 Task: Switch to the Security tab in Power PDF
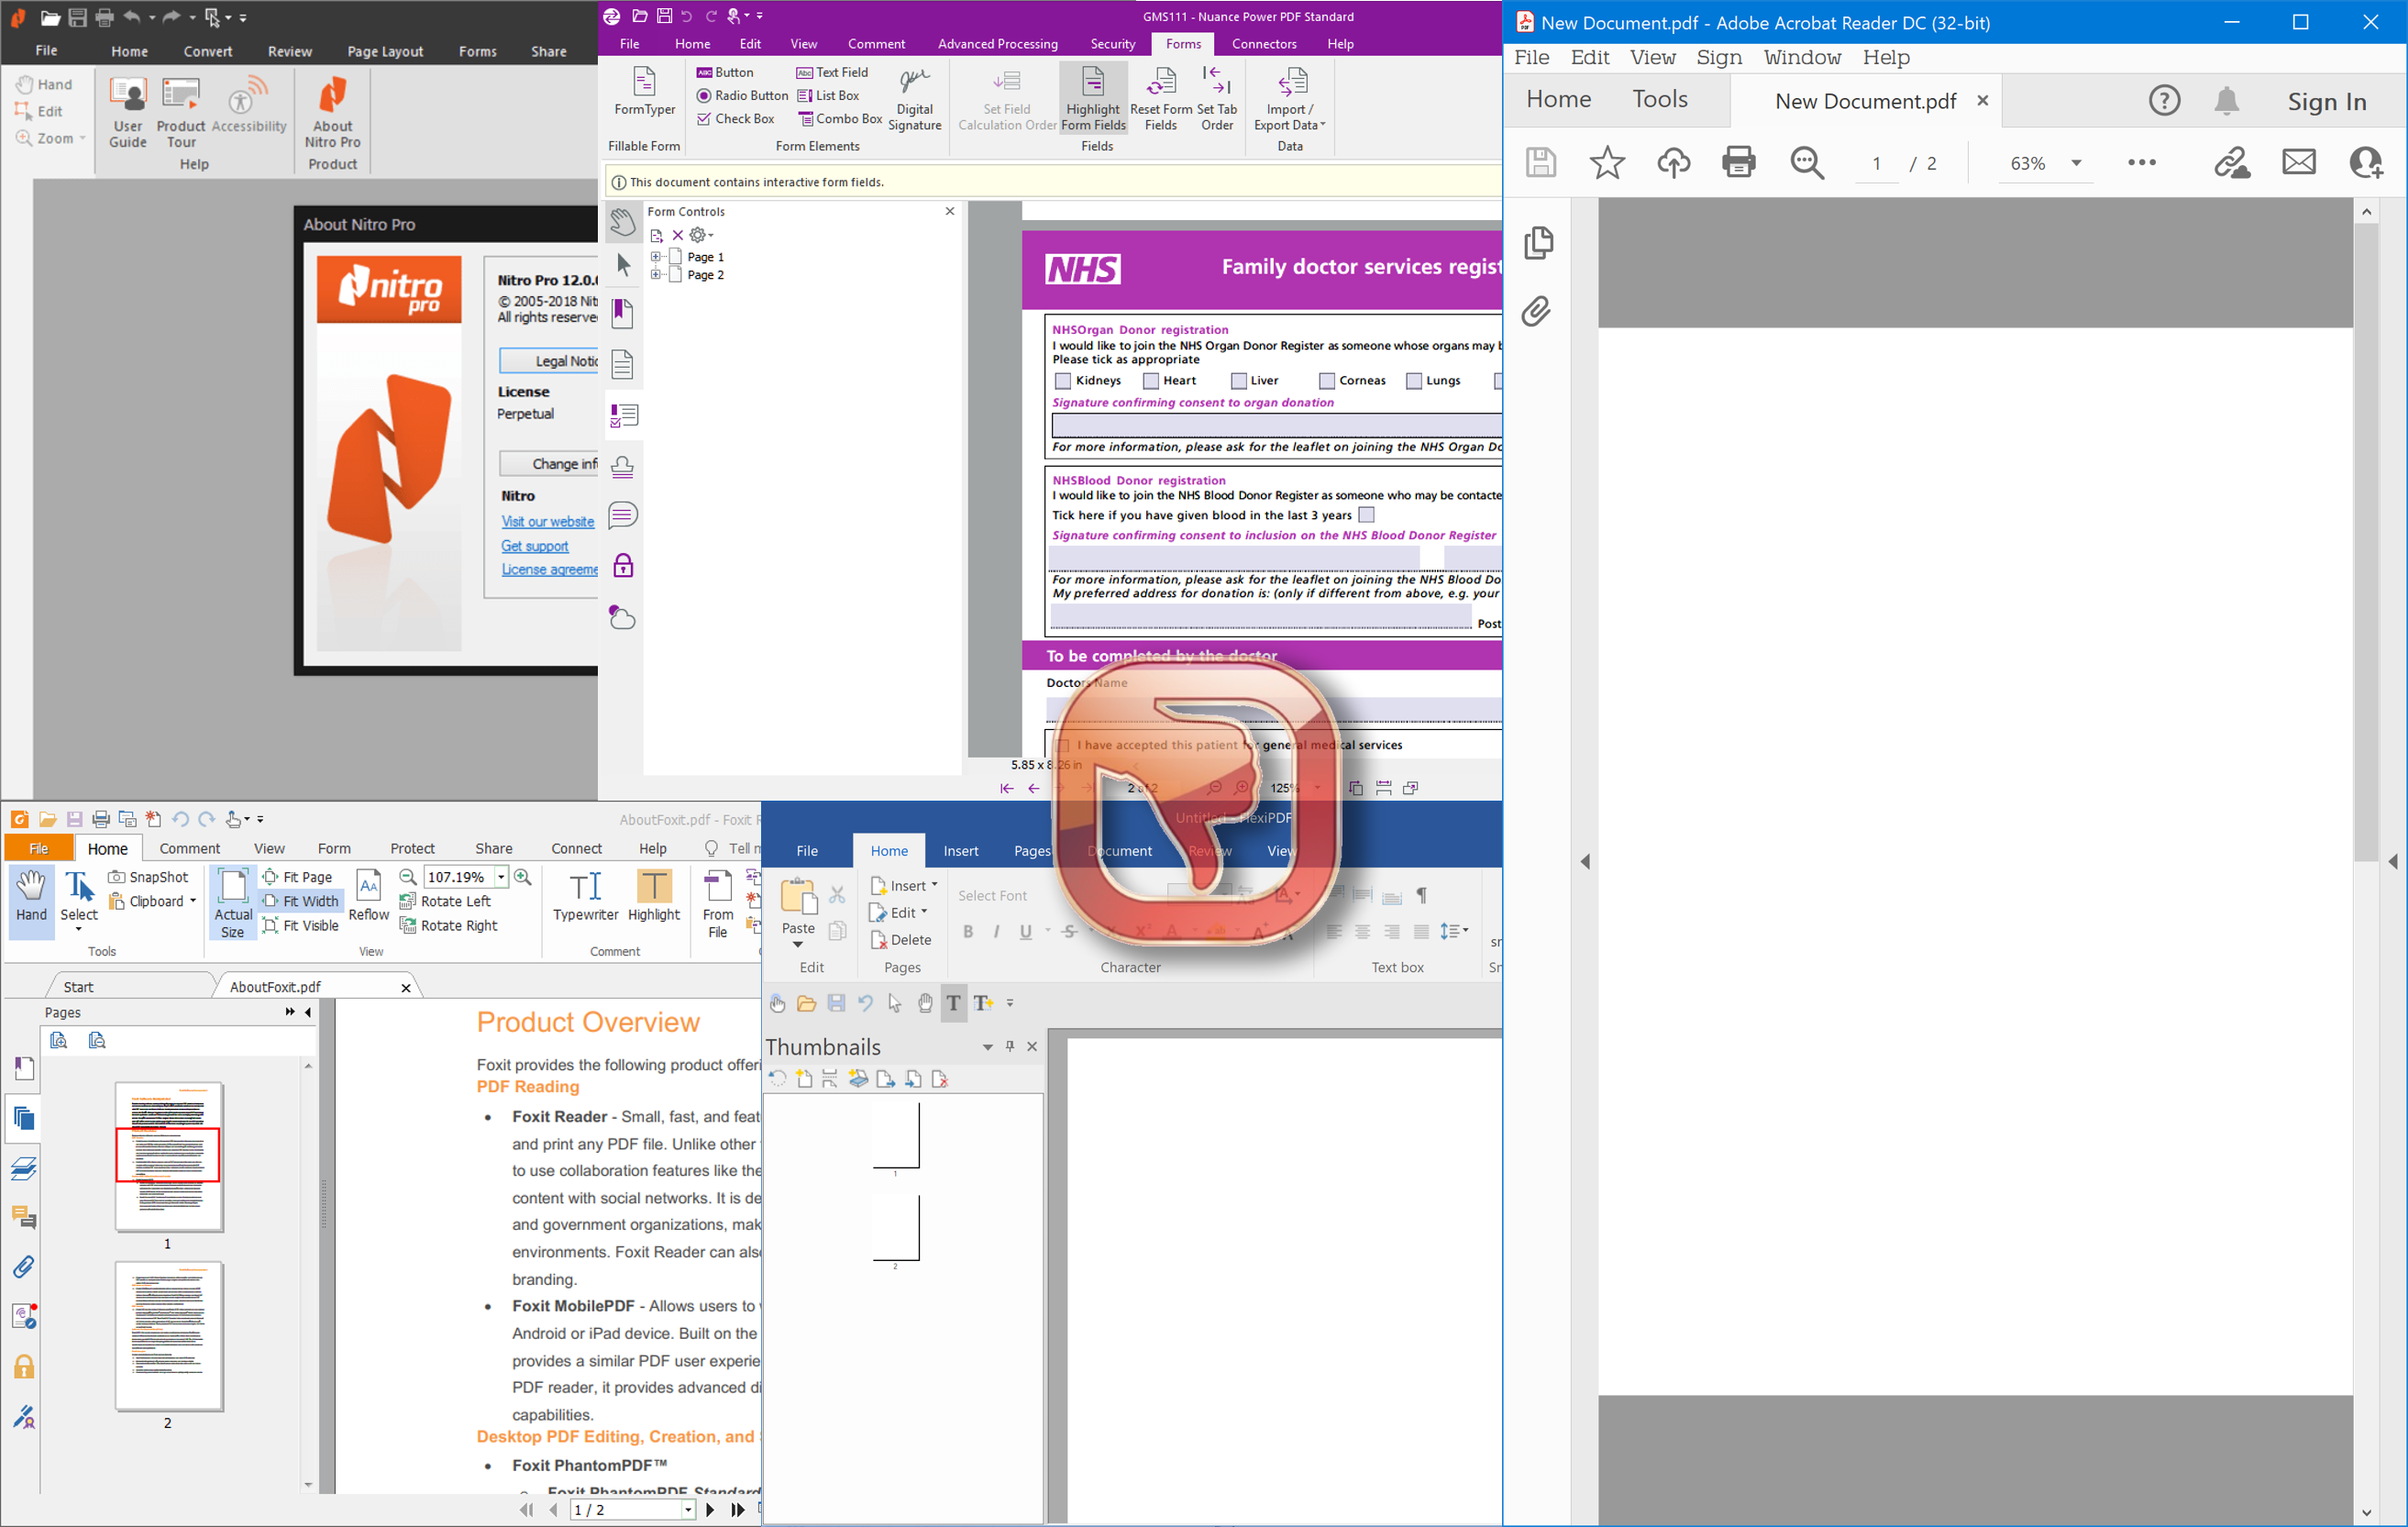click(x=1112, y=43)
